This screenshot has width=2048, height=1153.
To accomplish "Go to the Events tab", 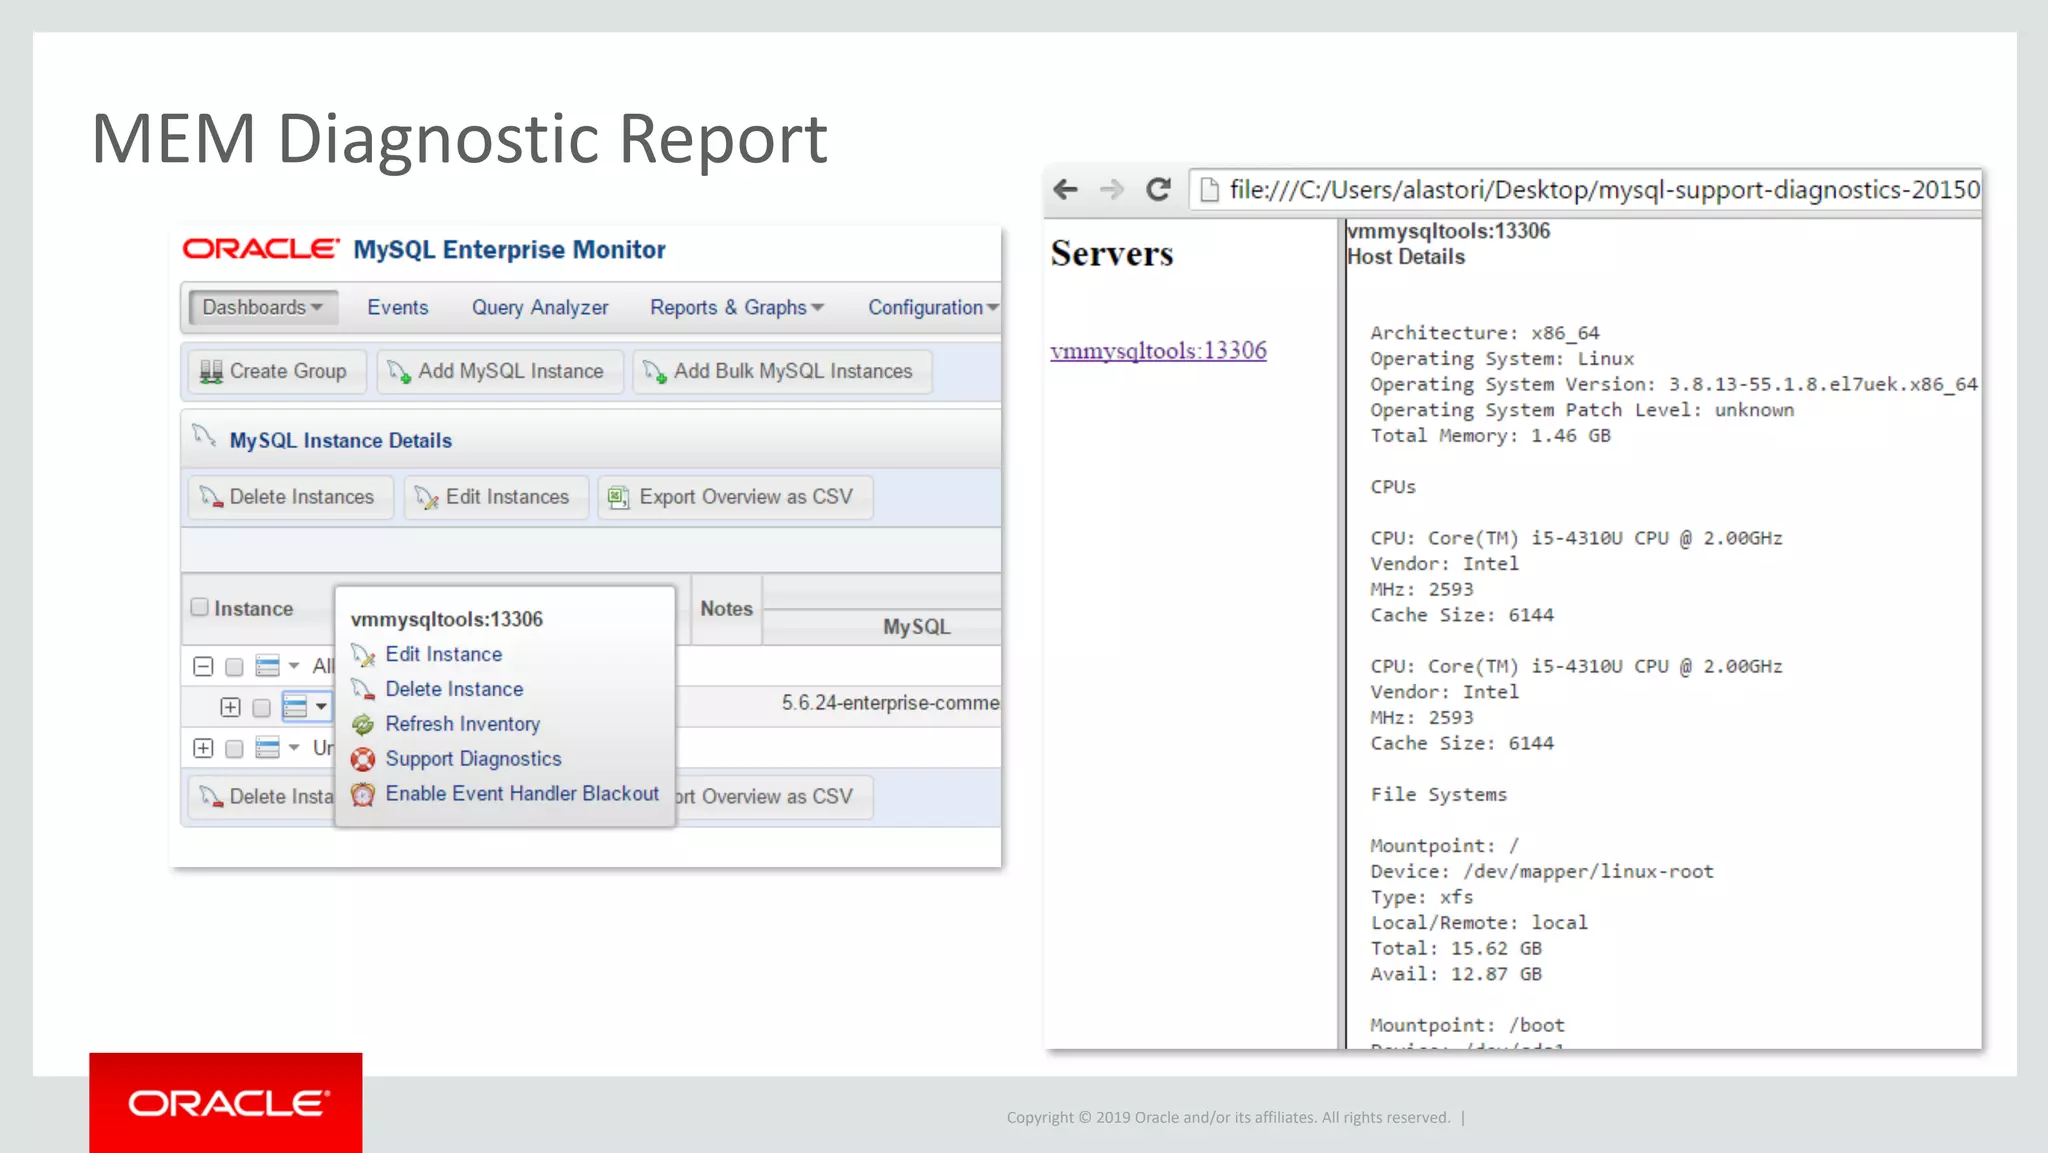I will [398, 307].
